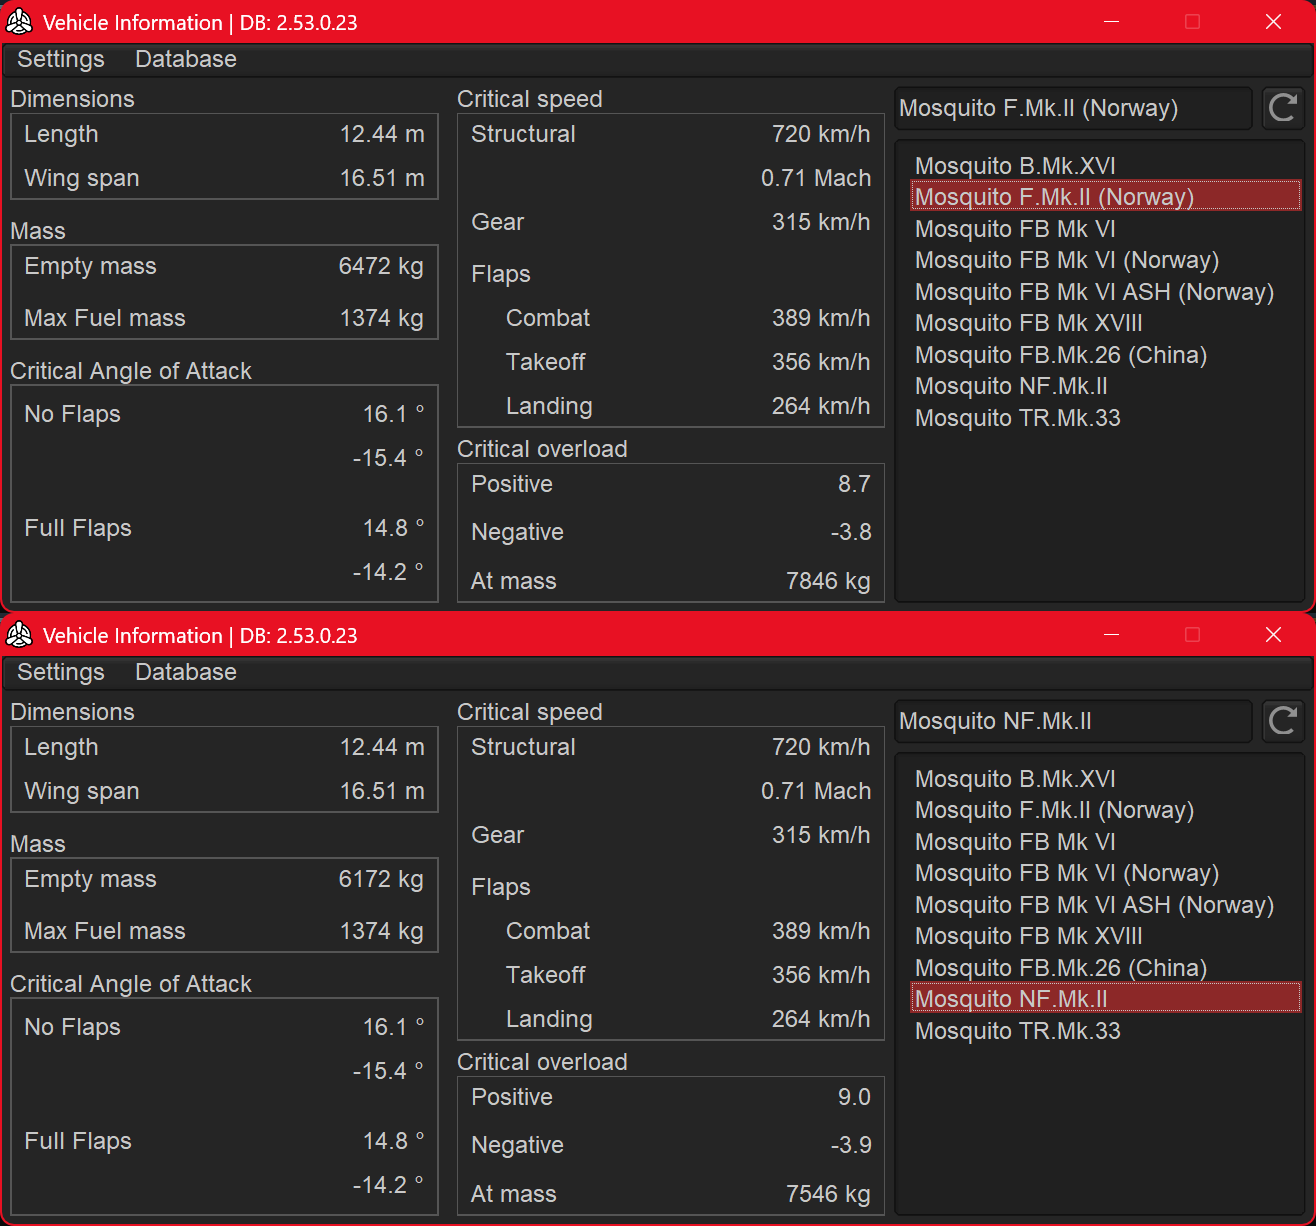Click the refresh icon in the lower window
The image size is (1316, 1226).
click(x=1283, y=721)
